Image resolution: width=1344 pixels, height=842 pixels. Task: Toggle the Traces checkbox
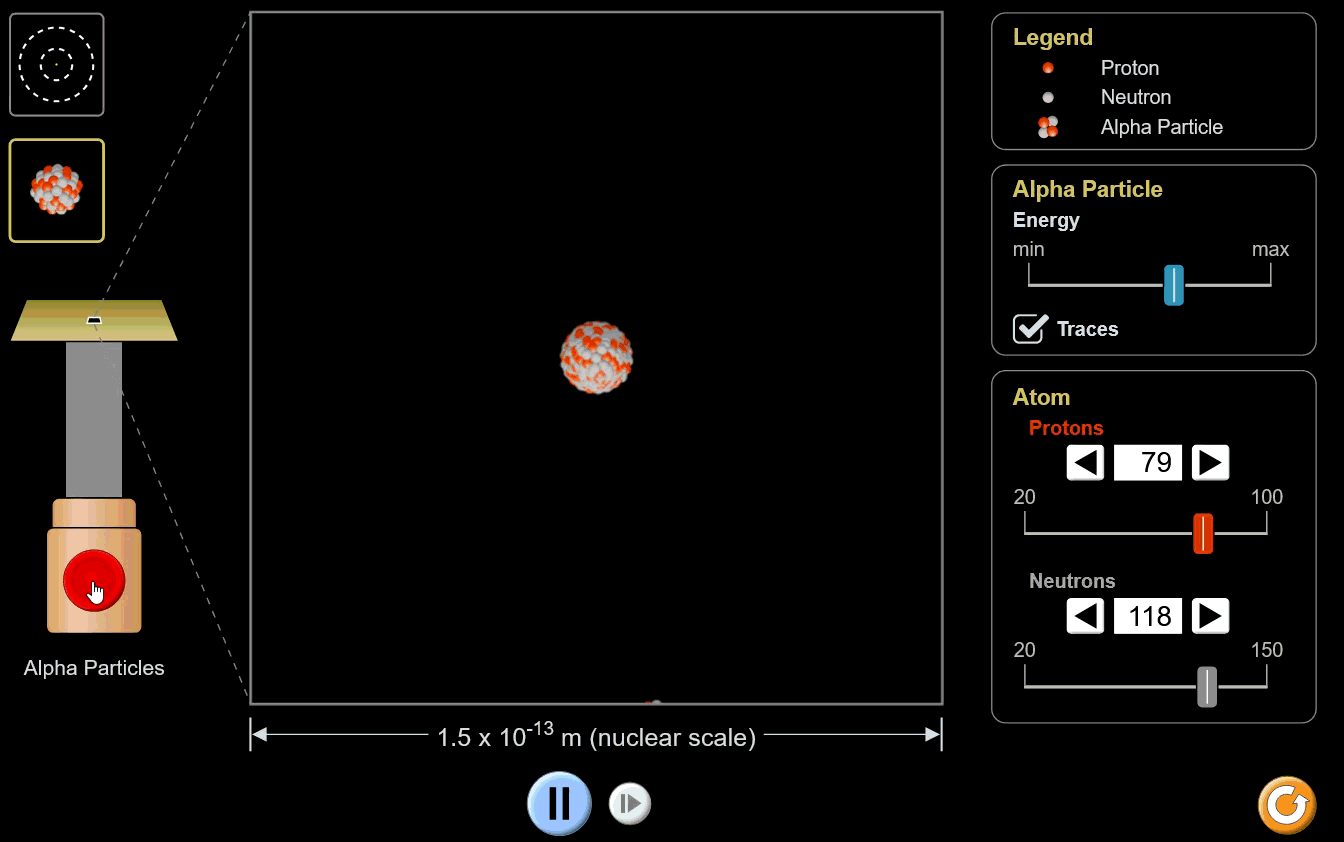click(1029, 329)
